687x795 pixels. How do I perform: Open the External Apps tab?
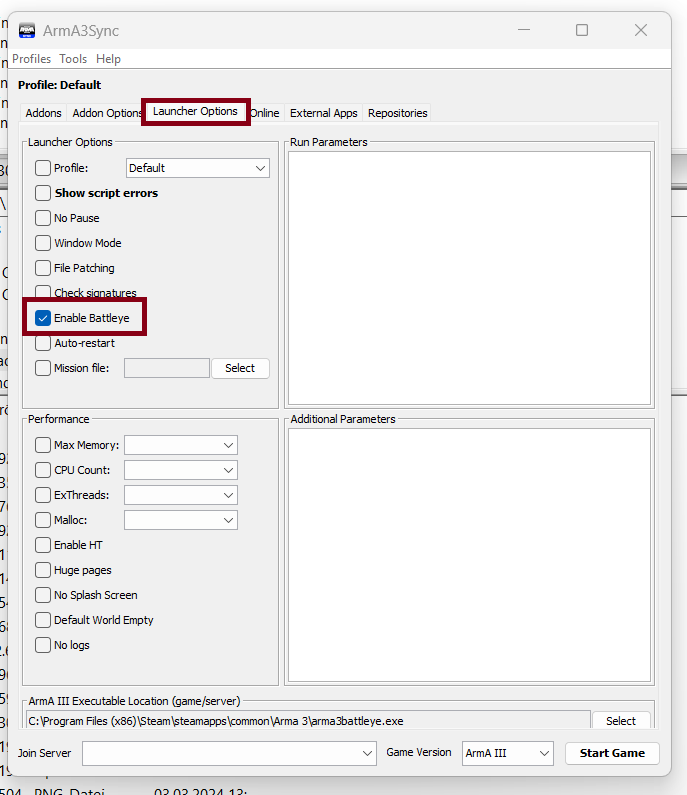323,113
